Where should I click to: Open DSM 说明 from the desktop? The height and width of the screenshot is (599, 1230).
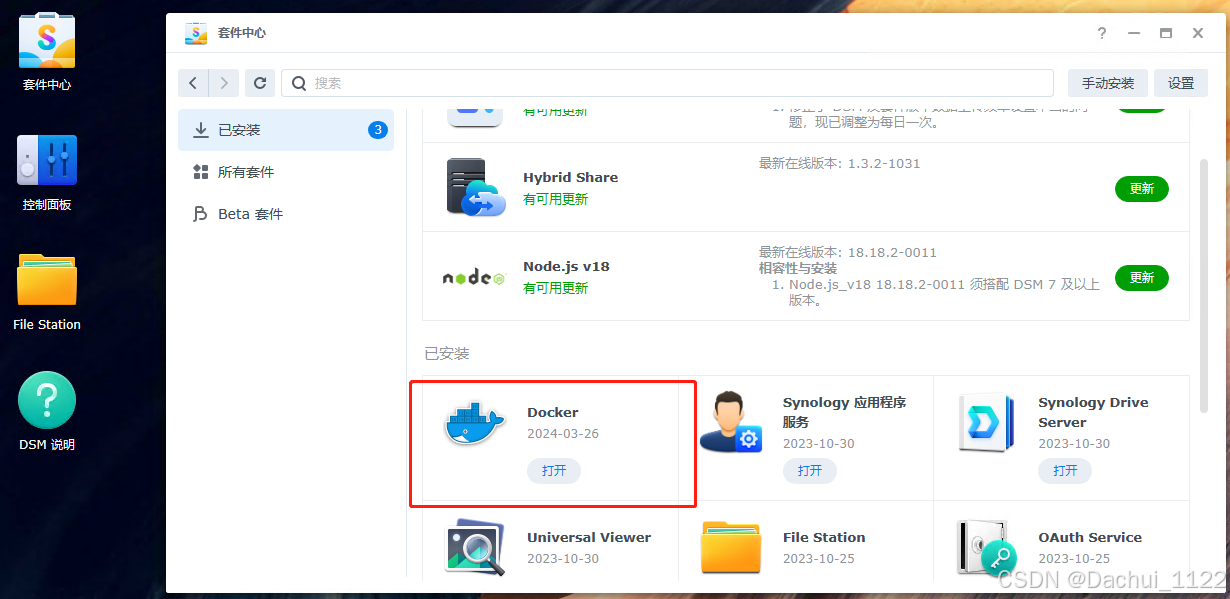[x=46, y=400]
